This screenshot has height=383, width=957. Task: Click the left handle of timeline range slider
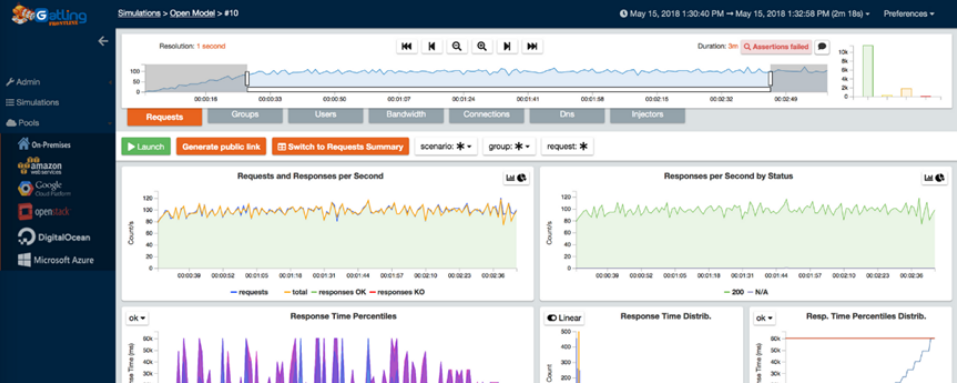[x=247, y=79]
